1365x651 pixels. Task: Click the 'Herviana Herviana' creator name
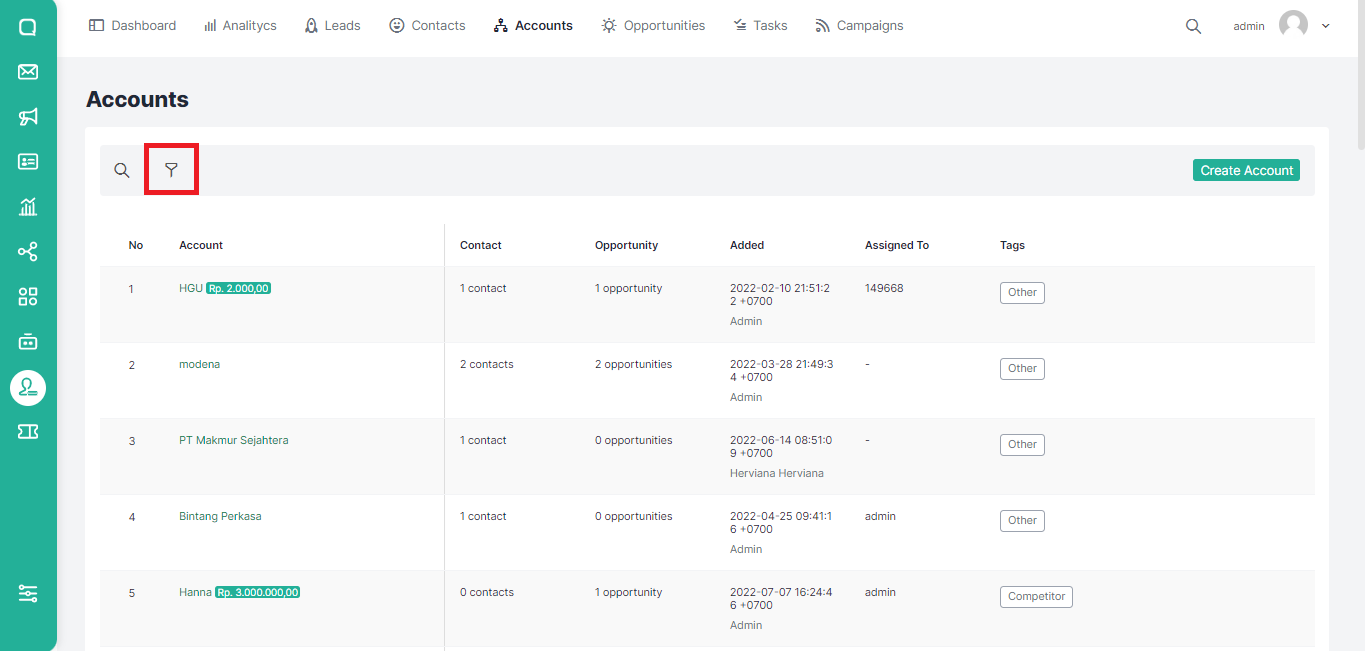(777, 473)
